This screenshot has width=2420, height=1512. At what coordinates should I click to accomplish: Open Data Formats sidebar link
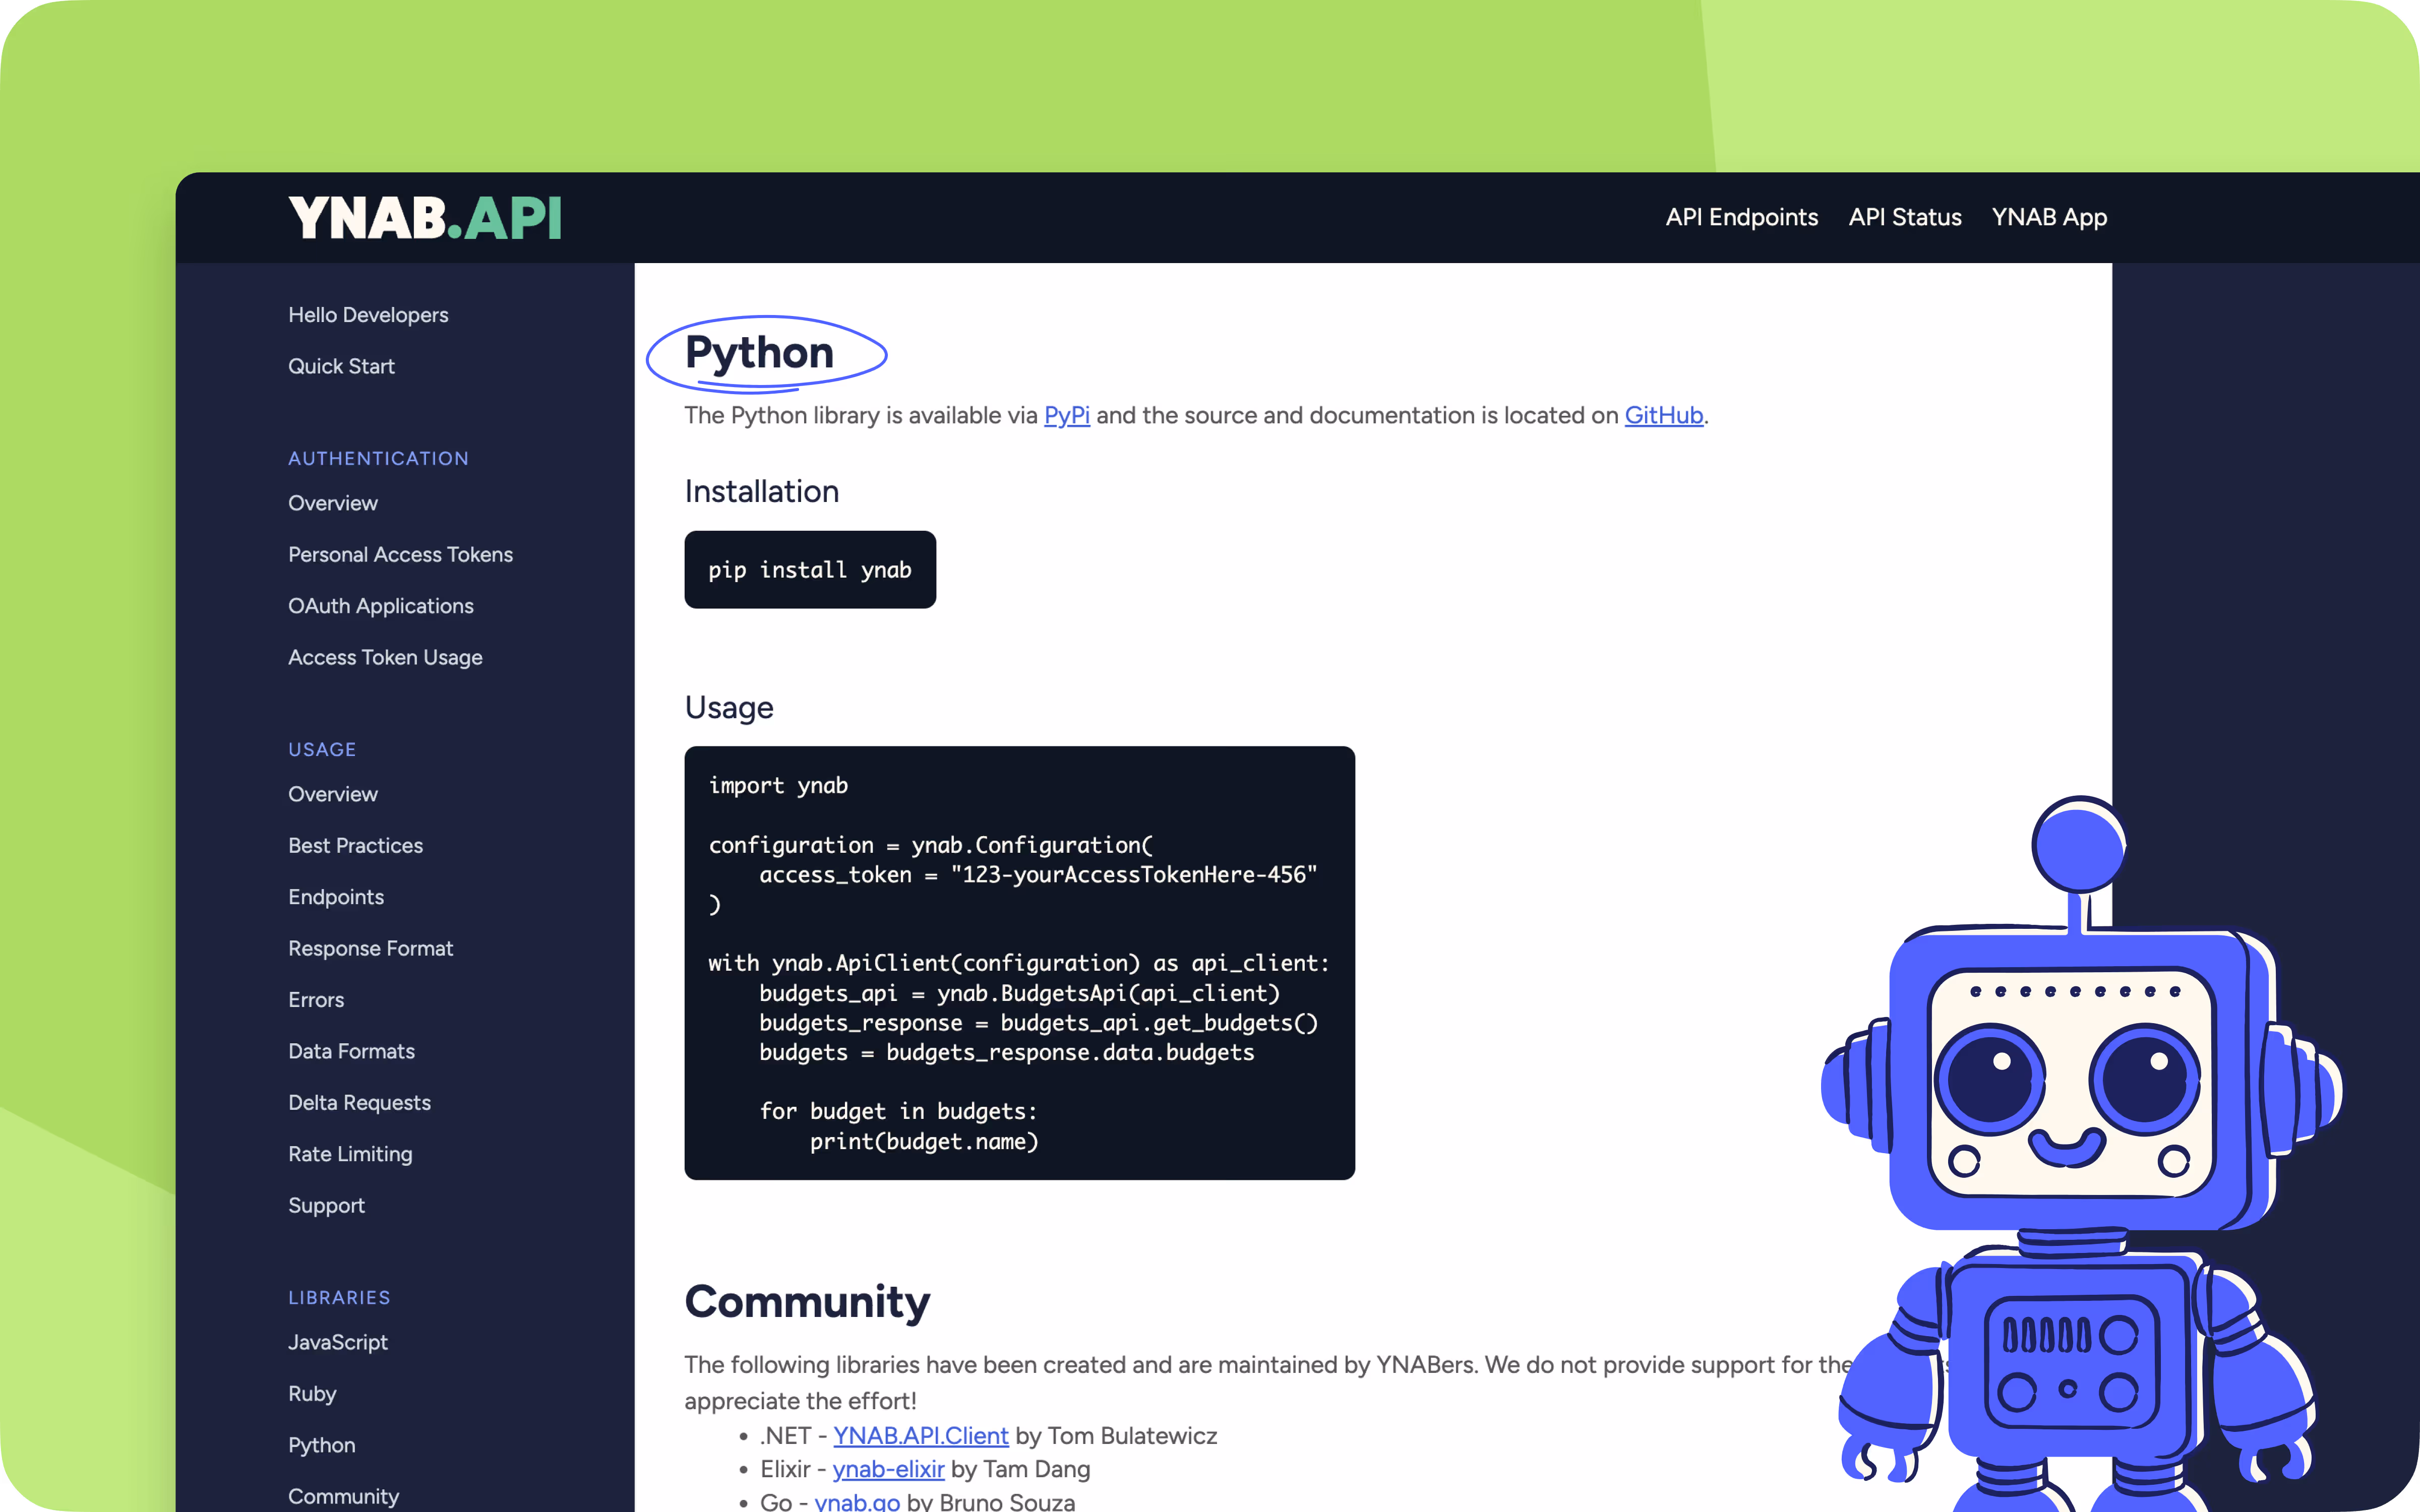pyautogui.click(x=351, y=1051)
